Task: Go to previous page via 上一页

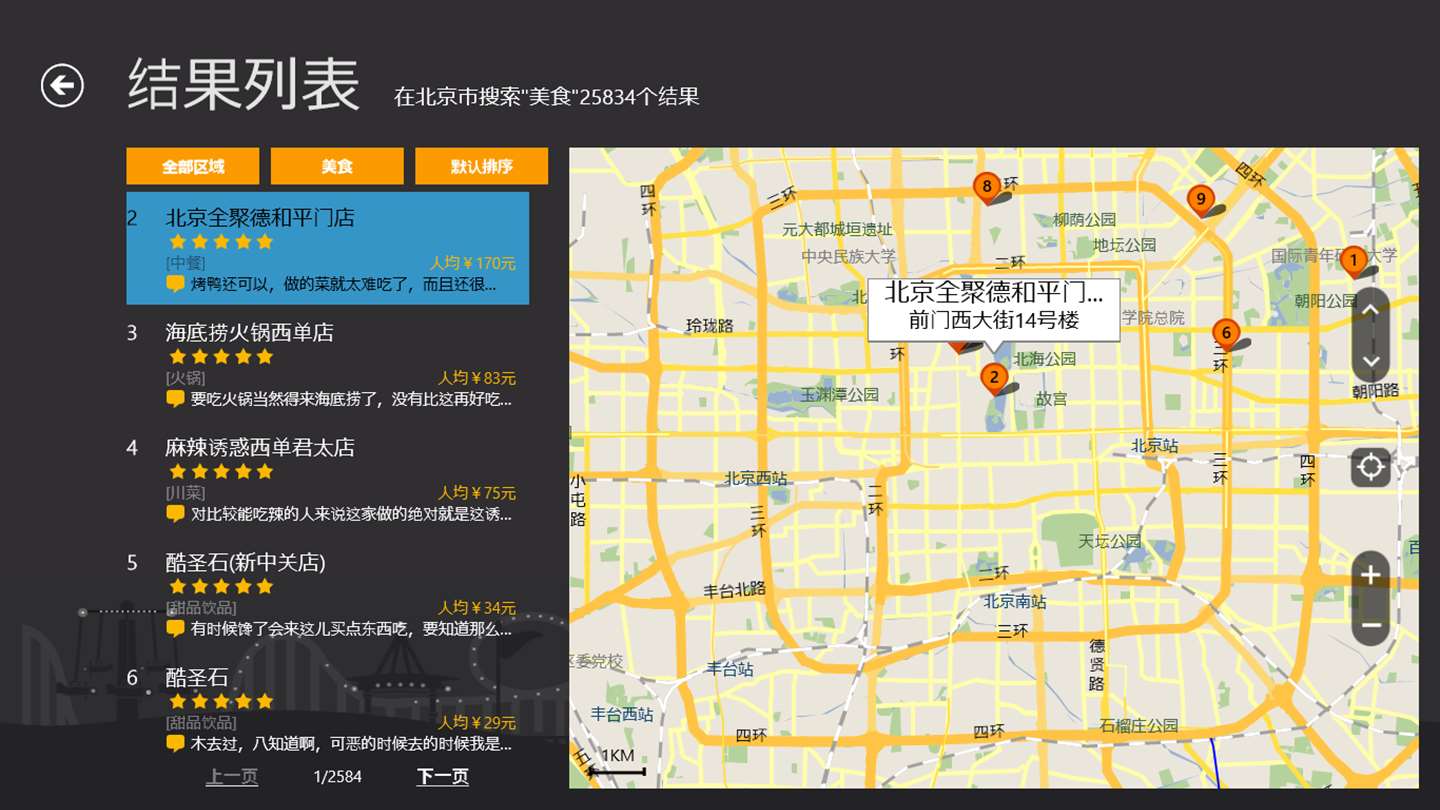Action: [x=232, y=776]
